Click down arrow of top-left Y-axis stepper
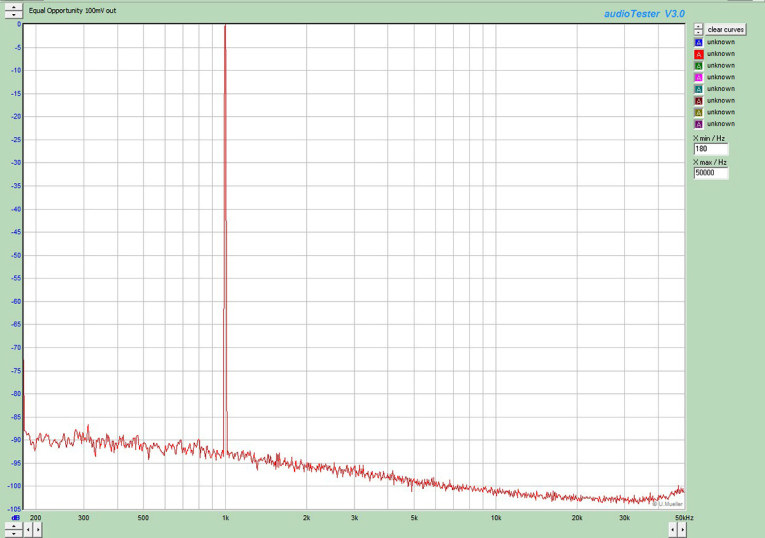765x538 pixels. [x=14, y=15]
